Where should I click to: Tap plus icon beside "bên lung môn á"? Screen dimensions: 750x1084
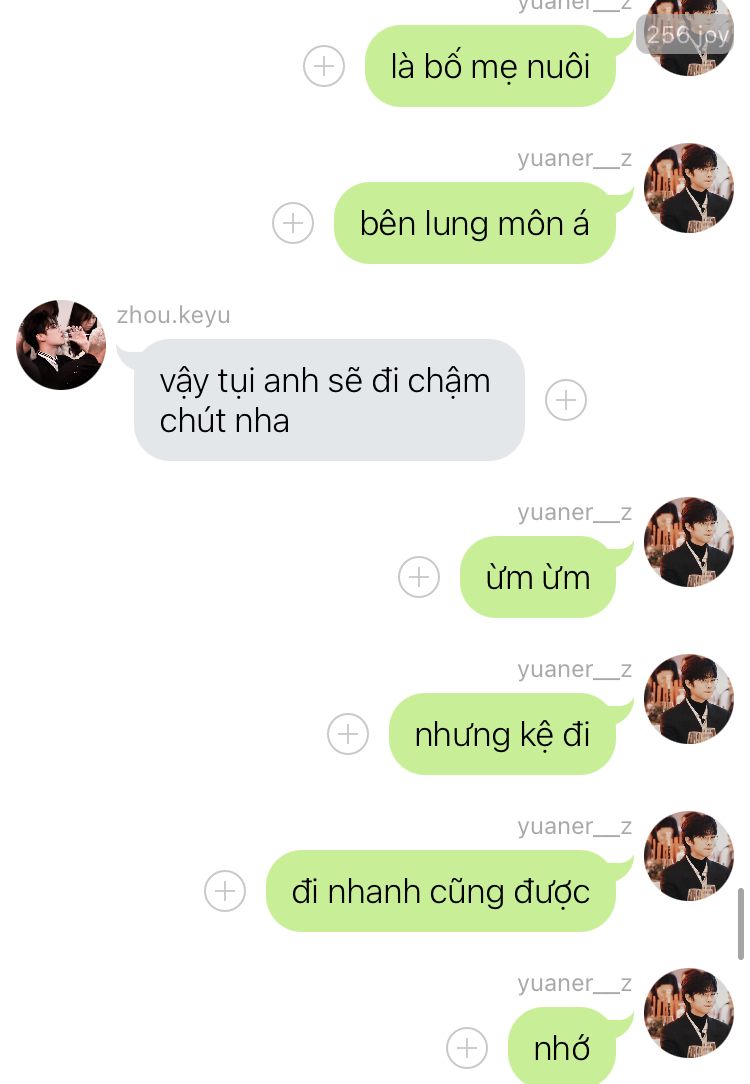click(292, 223)
